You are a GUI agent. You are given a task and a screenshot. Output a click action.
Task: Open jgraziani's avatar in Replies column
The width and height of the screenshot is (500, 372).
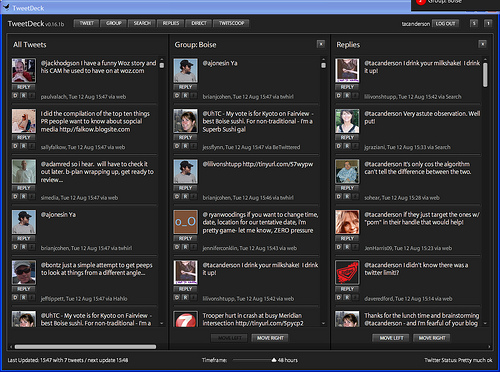(x=347, y=121)
